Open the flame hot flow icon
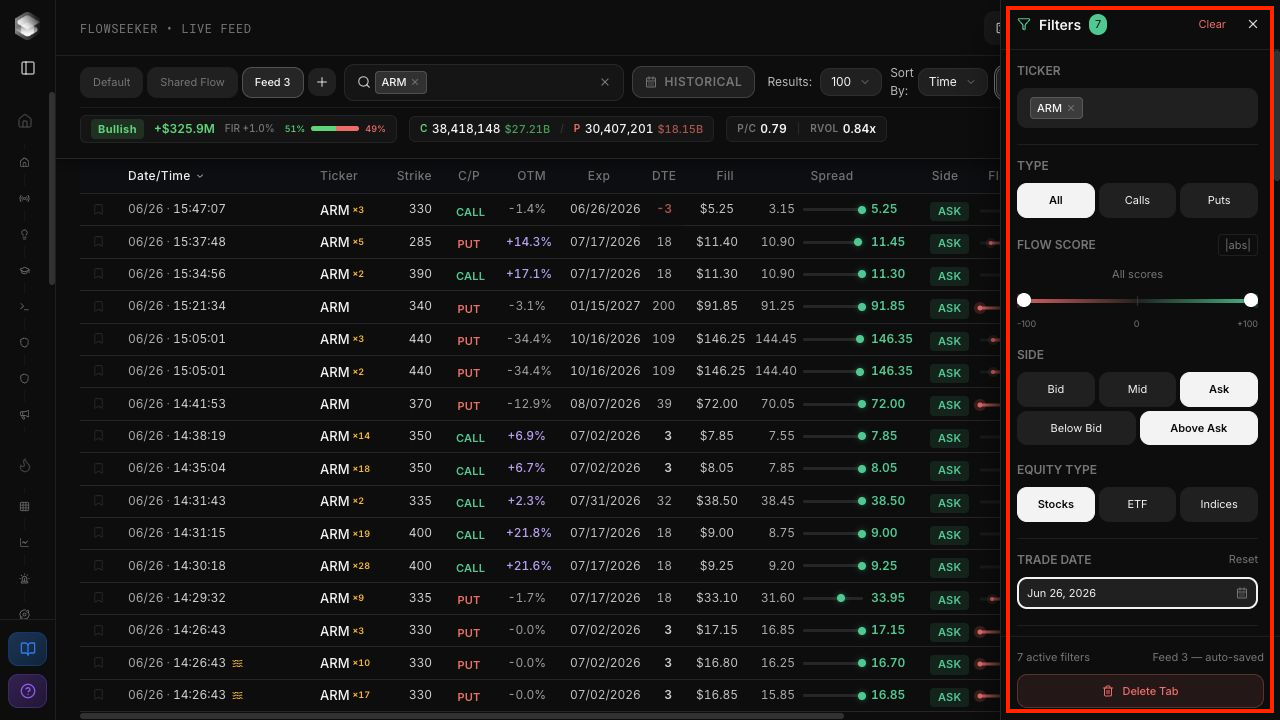This screenshot has width=1280, height=720. coord(25,465)
